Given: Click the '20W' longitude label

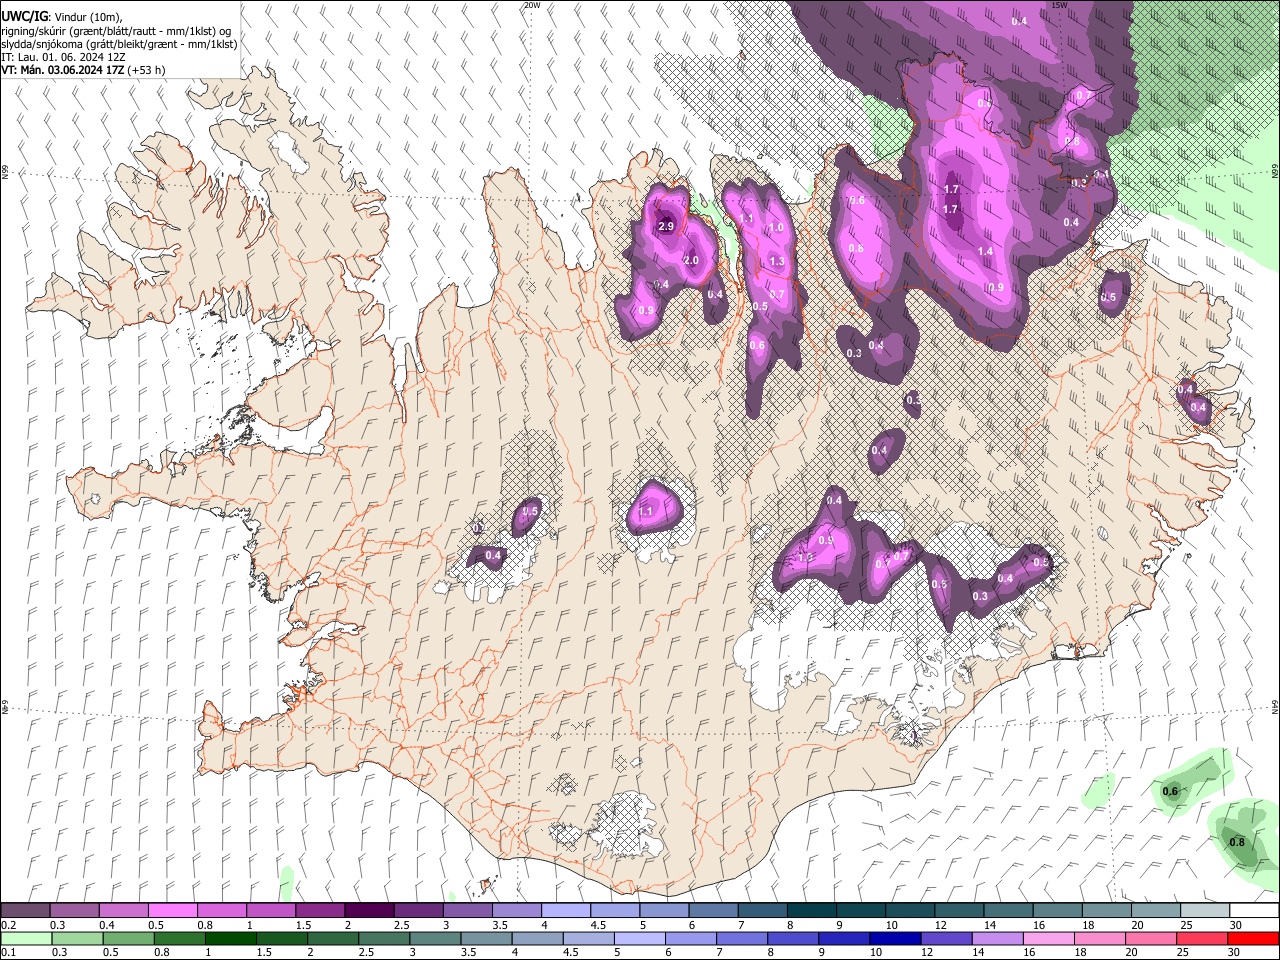Looking at the screenshot, I should coord(532,5).
